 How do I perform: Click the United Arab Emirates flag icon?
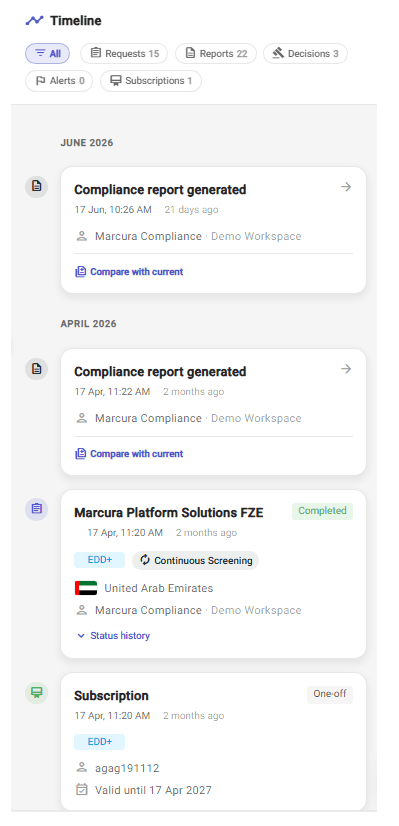tap(86, 588)
